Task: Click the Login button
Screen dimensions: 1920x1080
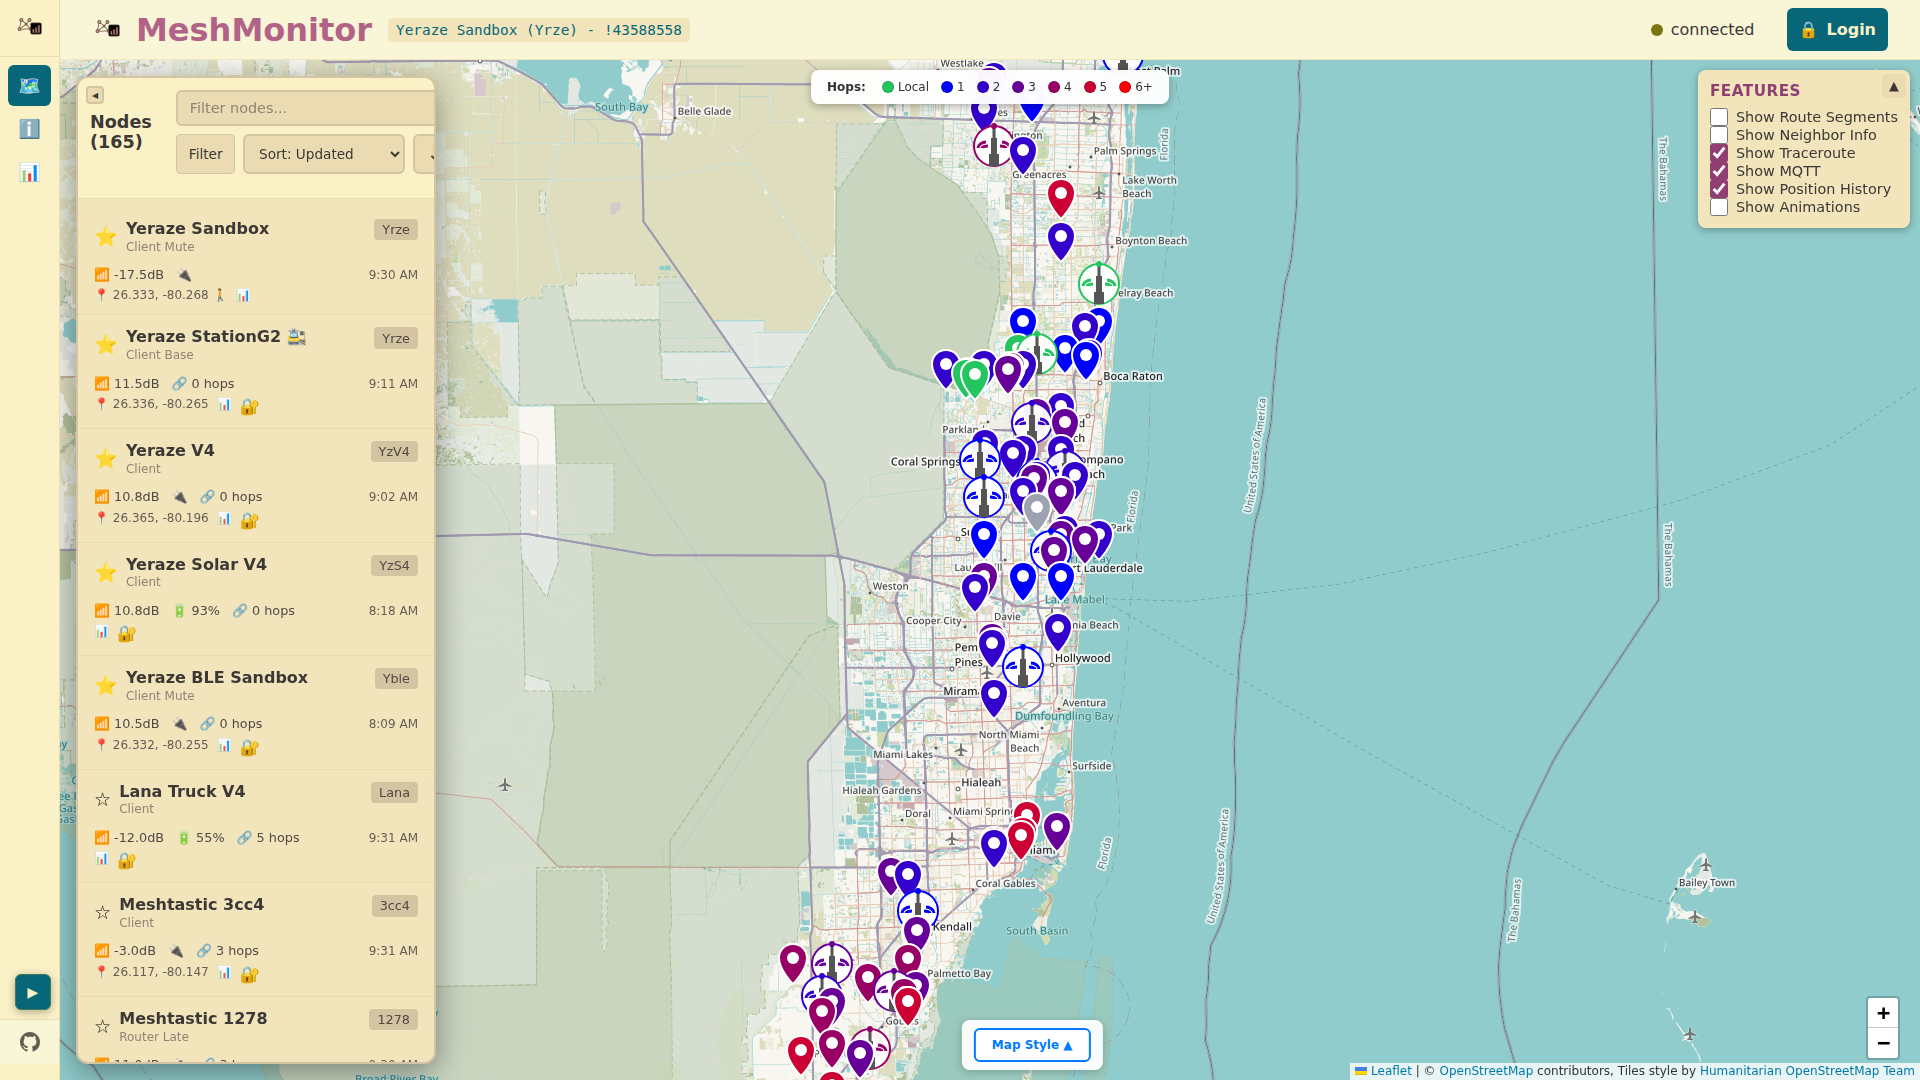Action: coord(1837,30)
